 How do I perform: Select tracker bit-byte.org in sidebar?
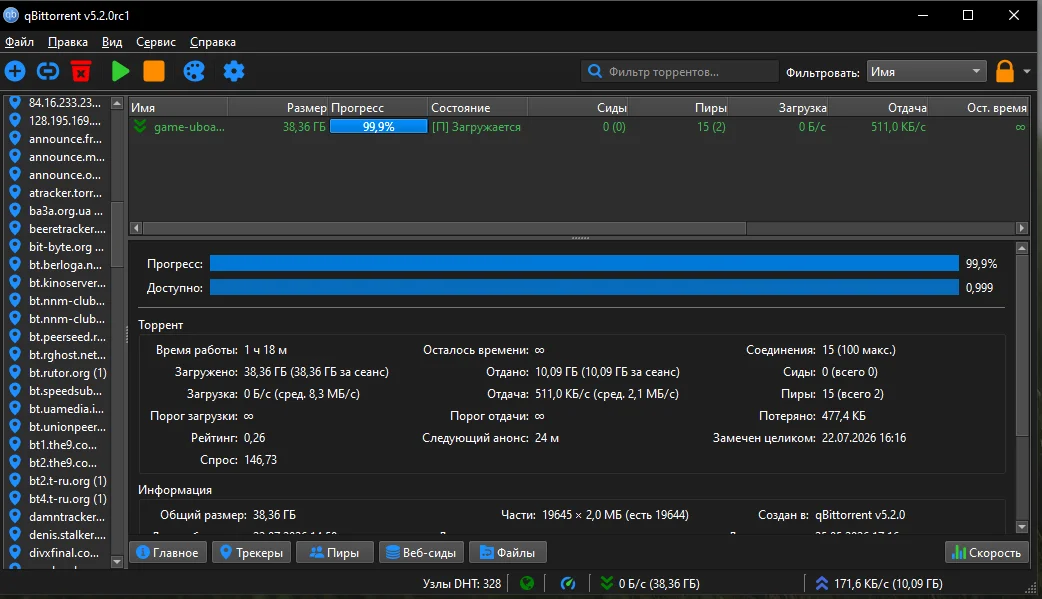tap(57, 246)
